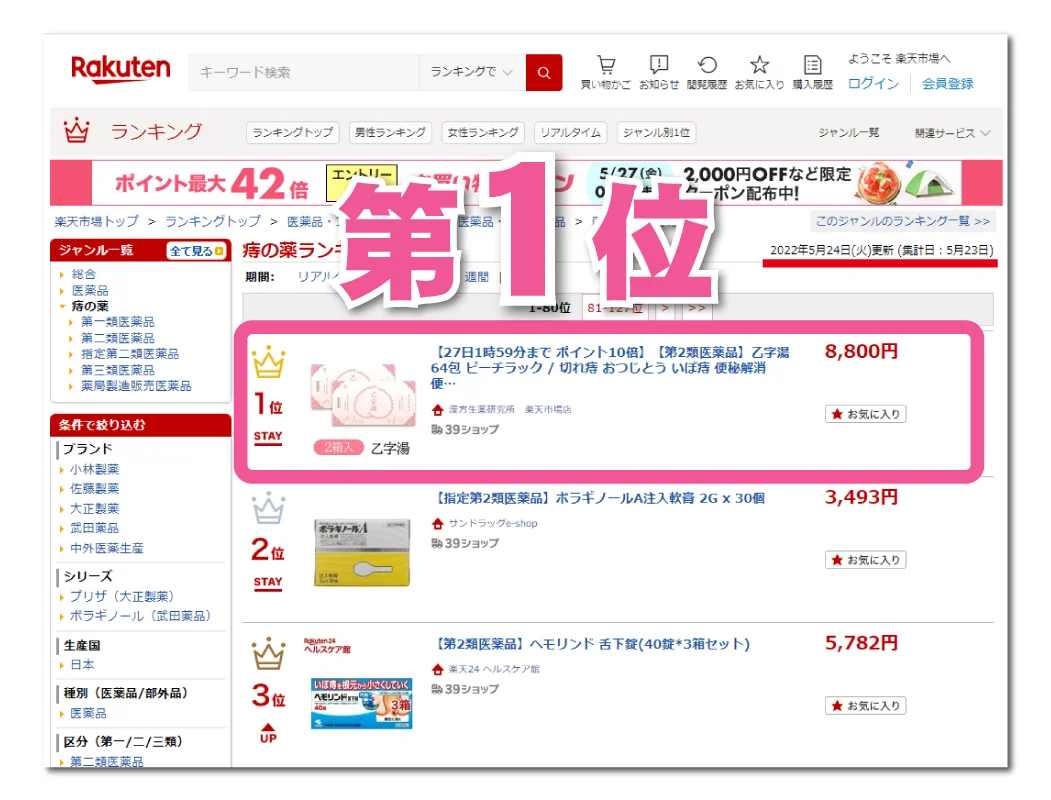The image size is (1051, 800).
Task: Click the ranking crown icon
Action: coord(76,131)
